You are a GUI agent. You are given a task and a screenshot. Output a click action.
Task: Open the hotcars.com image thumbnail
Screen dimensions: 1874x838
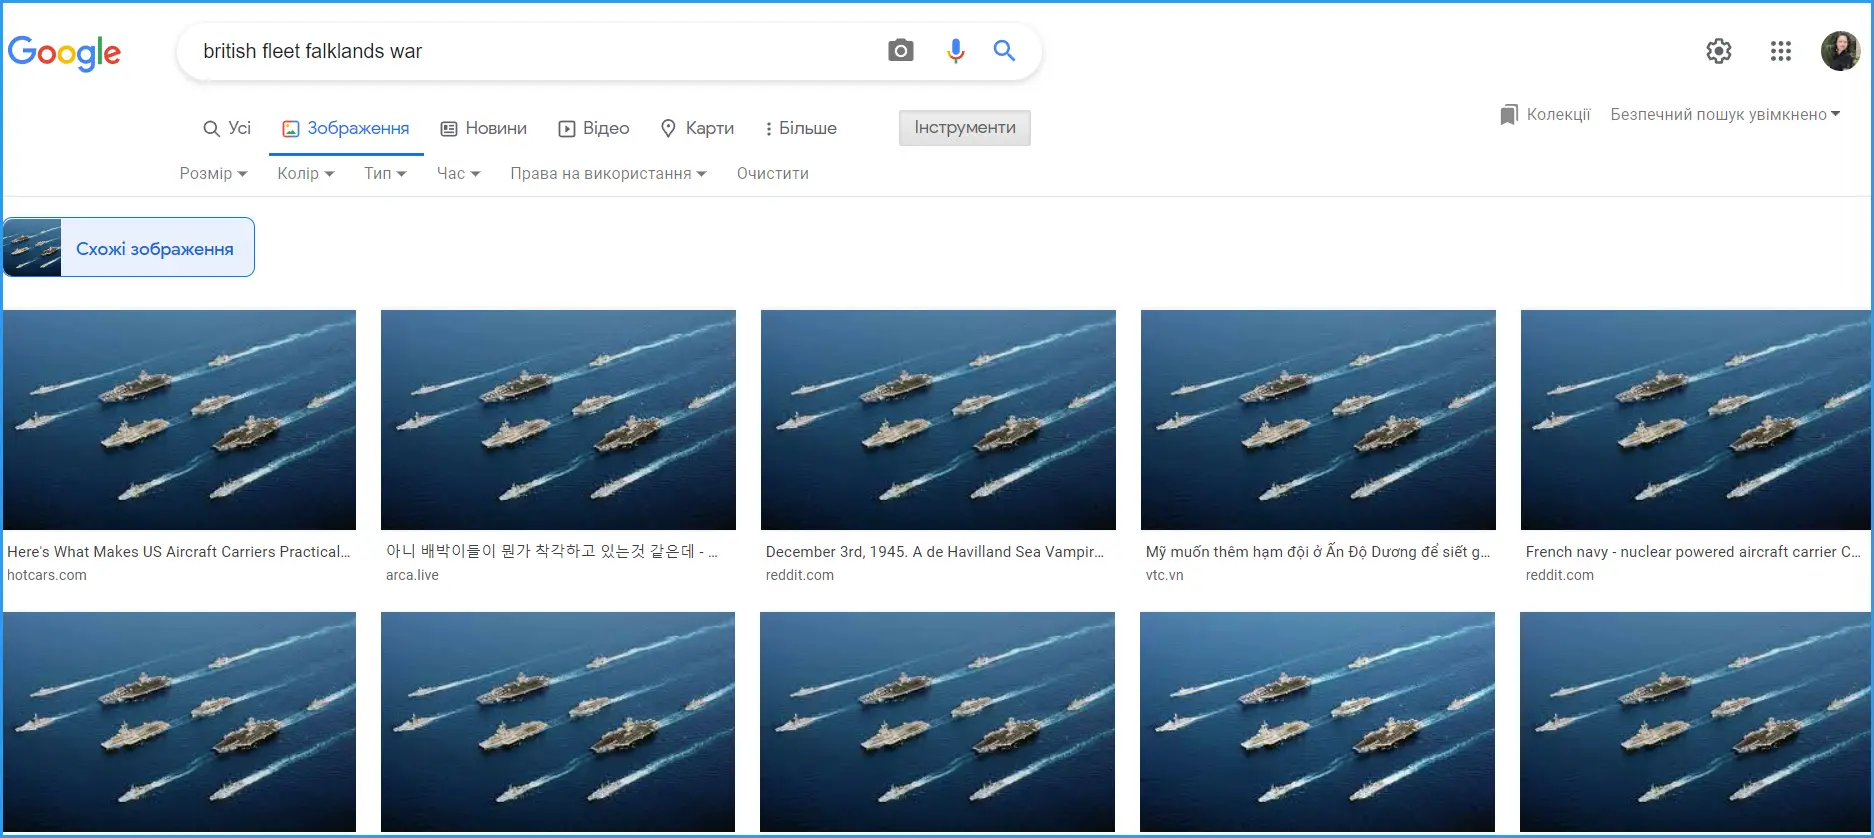click(179, 420)
